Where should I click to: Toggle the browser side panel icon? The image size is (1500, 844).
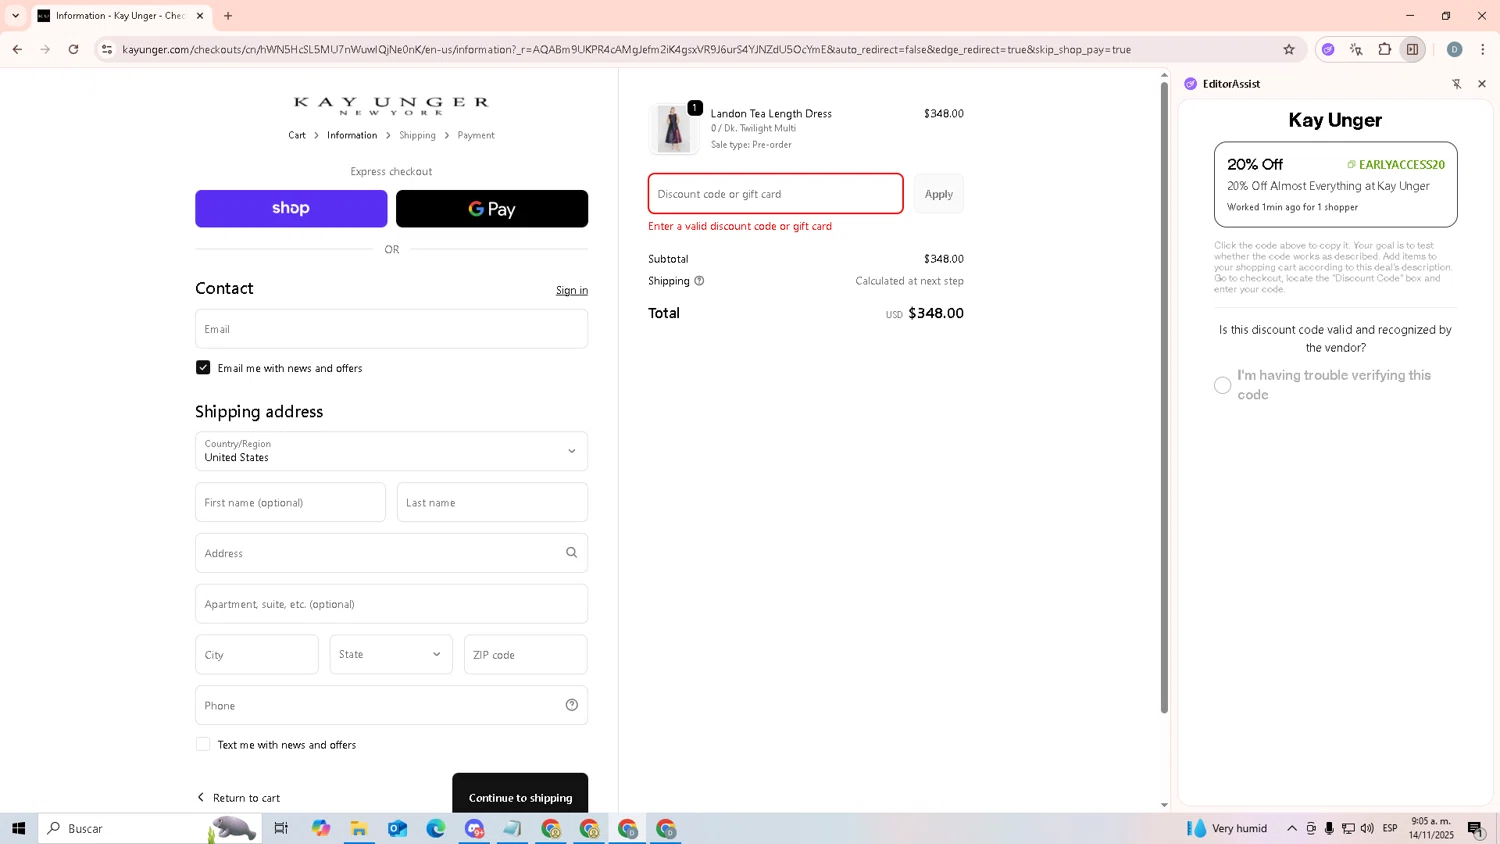pyautogui.click(x=1412, y=49)
